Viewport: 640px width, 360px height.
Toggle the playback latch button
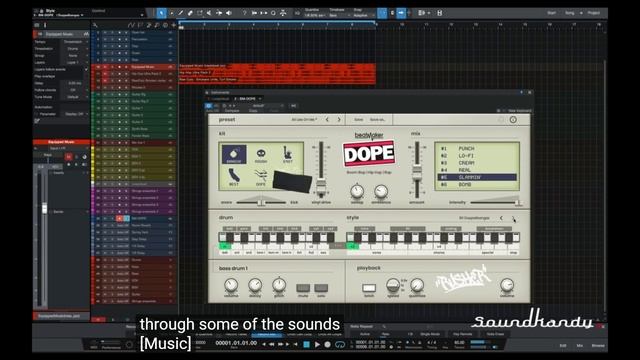coord(369,288)
